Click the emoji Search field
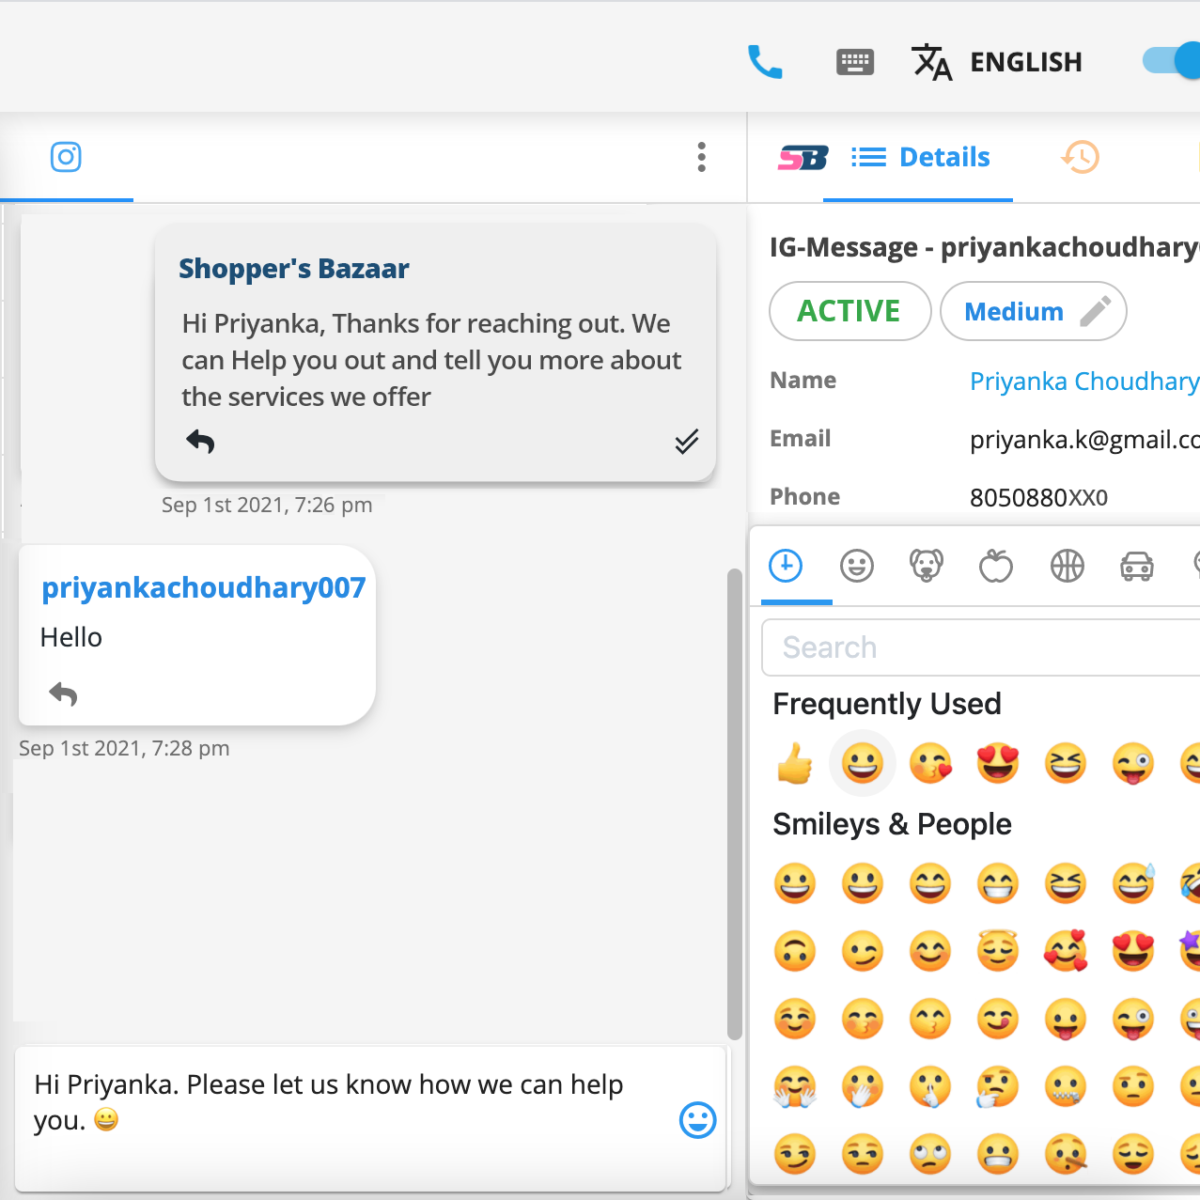1200x1200 pixels. [x=980, y=648]
